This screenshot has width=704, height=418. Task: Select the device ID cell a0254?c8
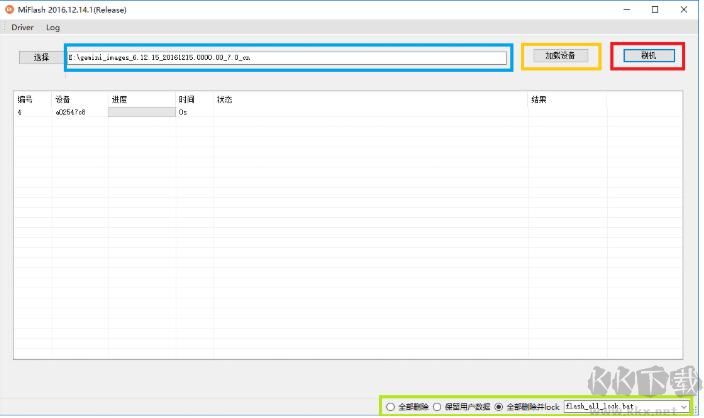70,112
